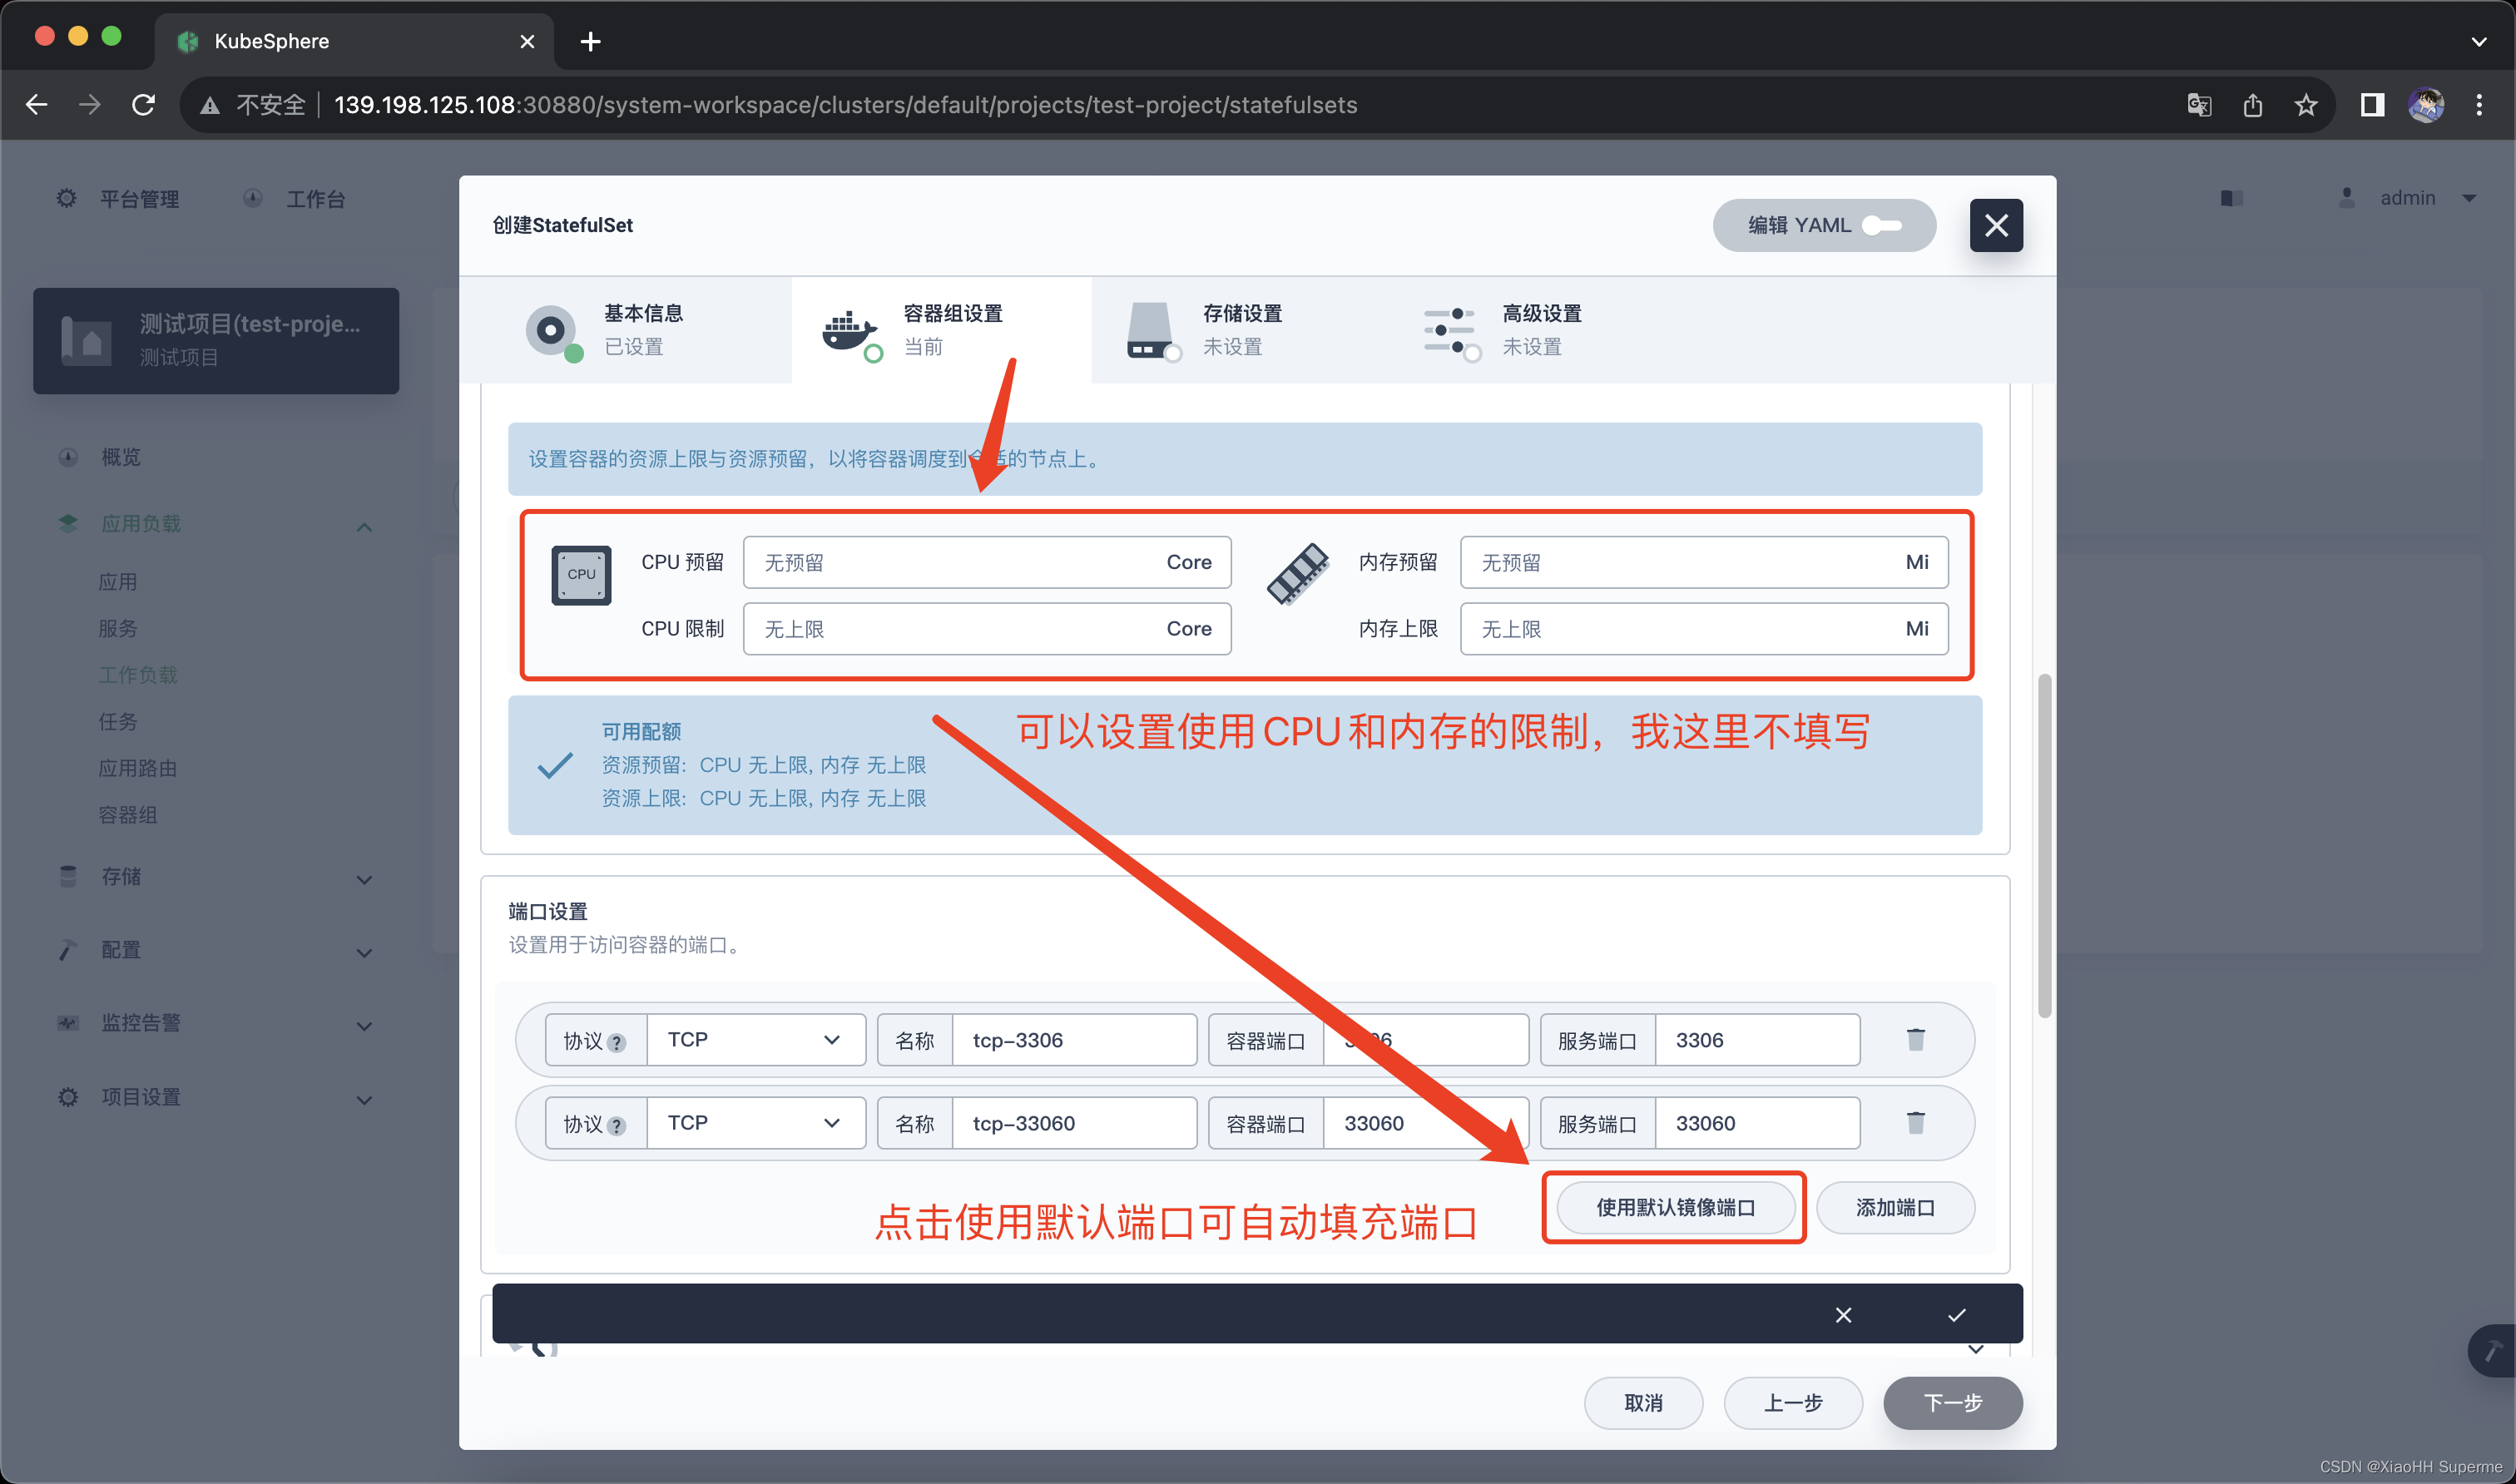The height and width of the screenshot is (1484, 2516).
Task: Delete the tcp-3306 port row
Action: (x=1915, y=1040)
